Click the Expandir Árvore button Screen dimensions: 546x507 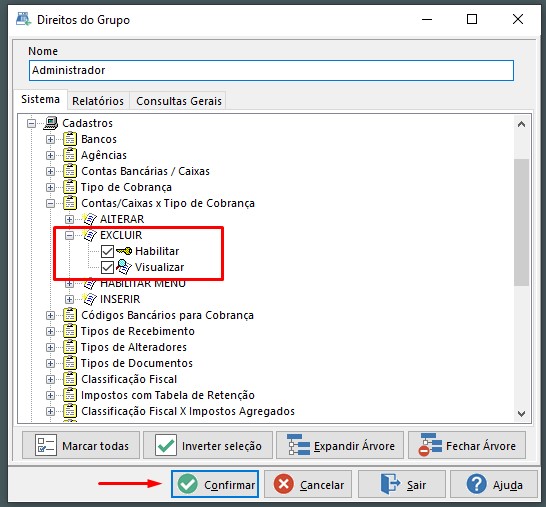coord(340,445)
